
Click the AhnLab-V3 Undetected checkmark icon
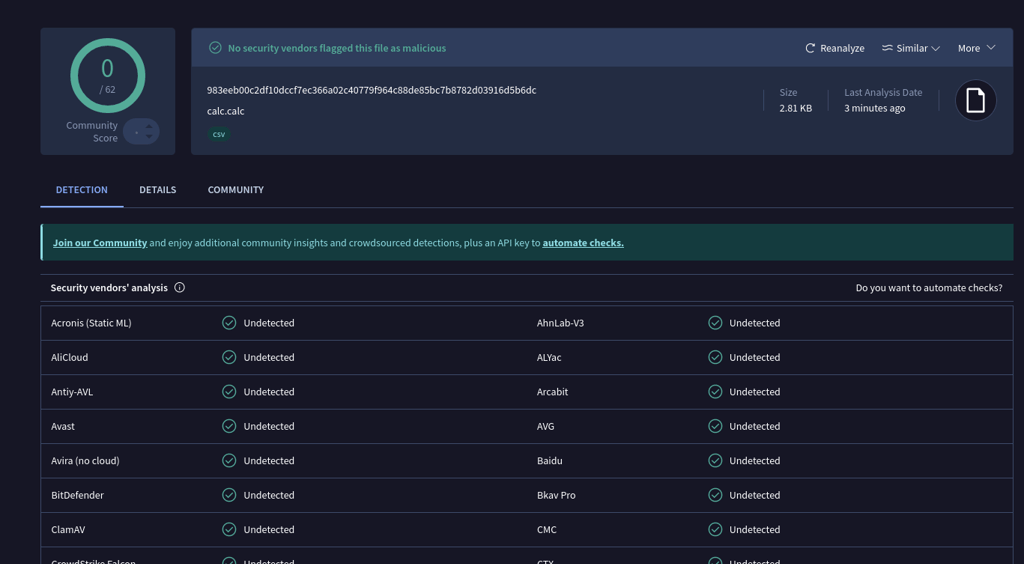715,322
